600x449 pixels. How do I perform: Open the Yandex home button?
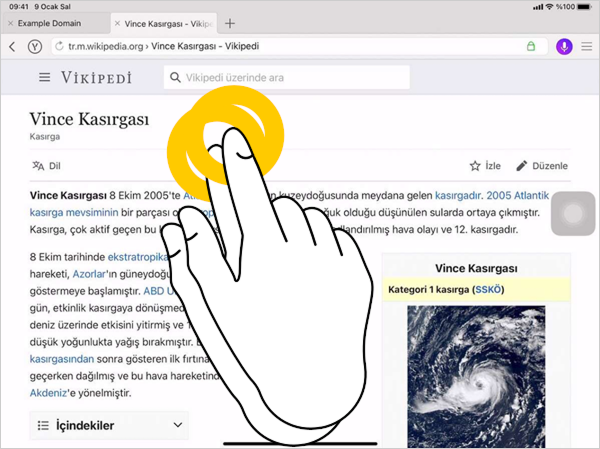(x=35, y=47)
